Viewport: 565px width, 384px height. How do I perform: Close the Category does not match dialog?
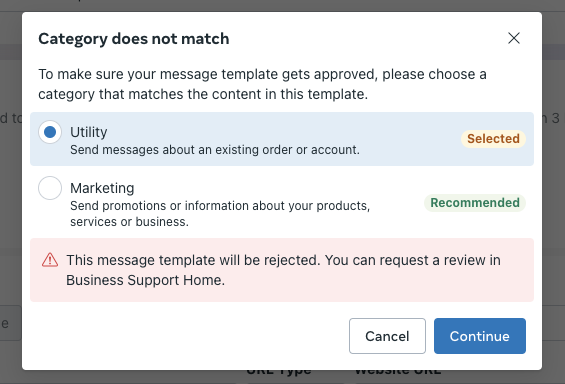514,38
